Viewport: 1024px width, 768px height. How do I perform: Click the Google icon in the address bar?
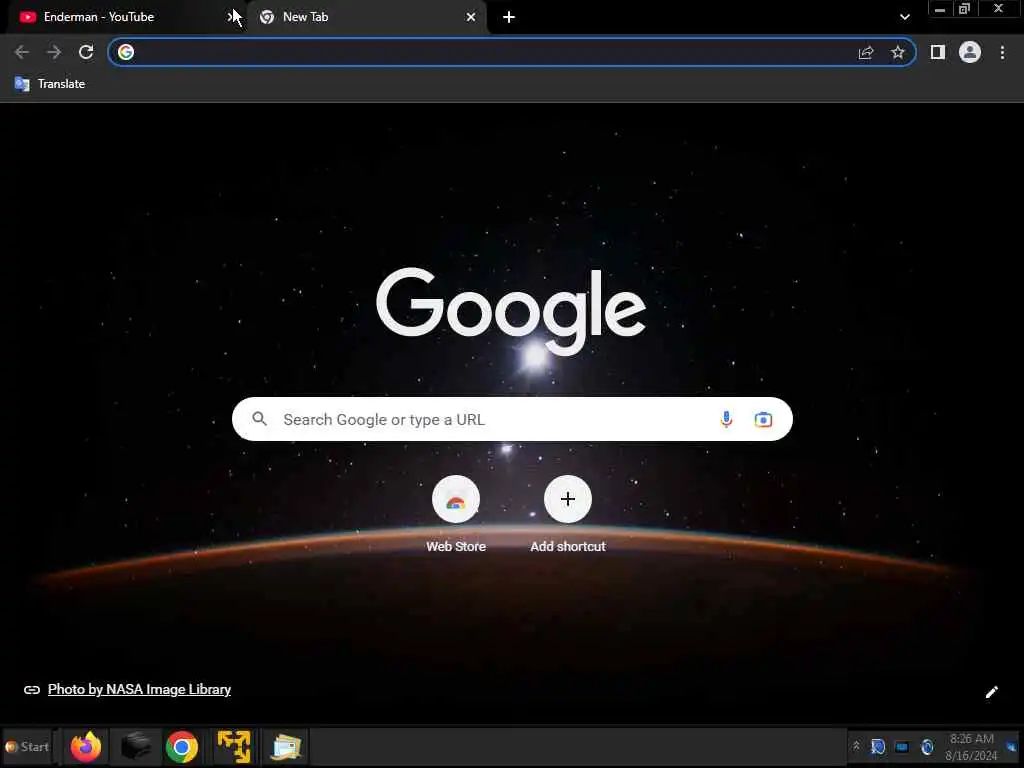pos(126,52)
